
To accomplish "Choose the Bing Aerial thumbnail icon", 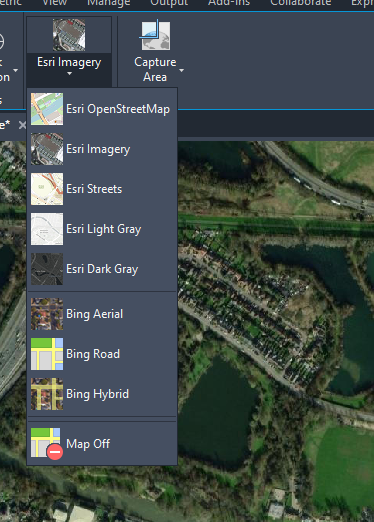I will (x=47, y=314).
